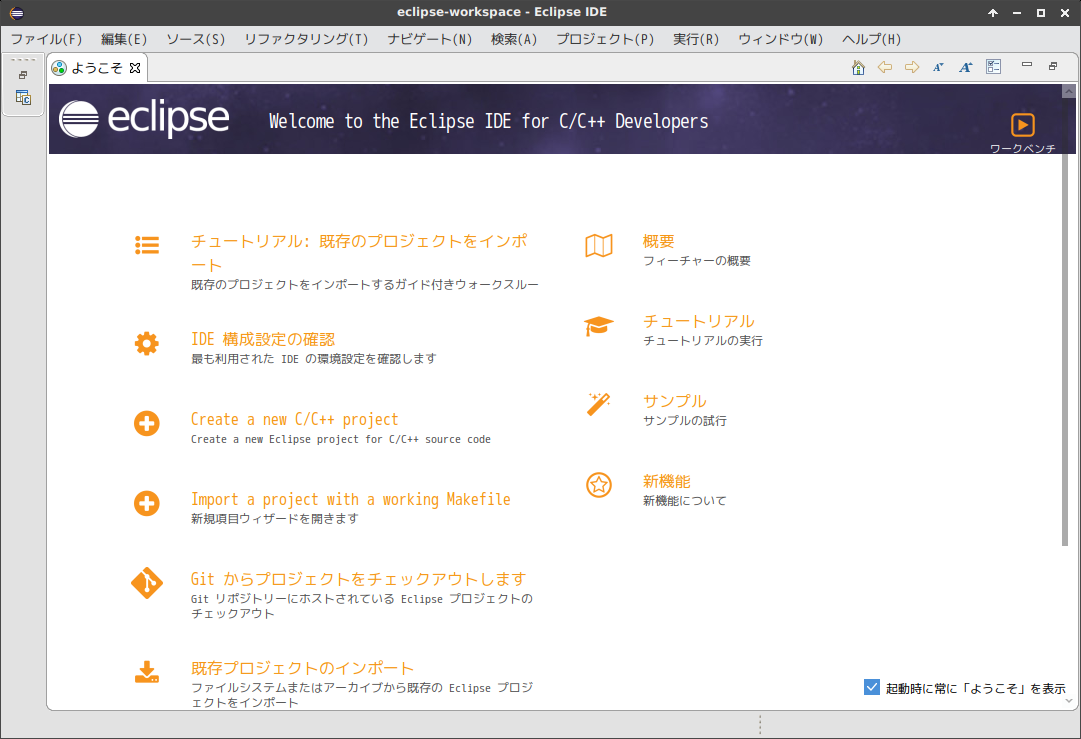This screenshot has width=1081, height=739.
Task: Click the ワークベンチ label
Action: tap(1022, 148)
